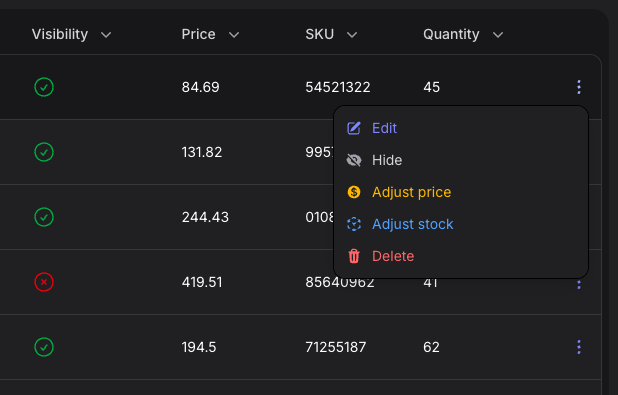Image resolution: width=618 pixels, height=395 pixels.
Task: Open three-dot menu for SKU 71255187 row
Action: pyautogui.click(x=579, y=347)
